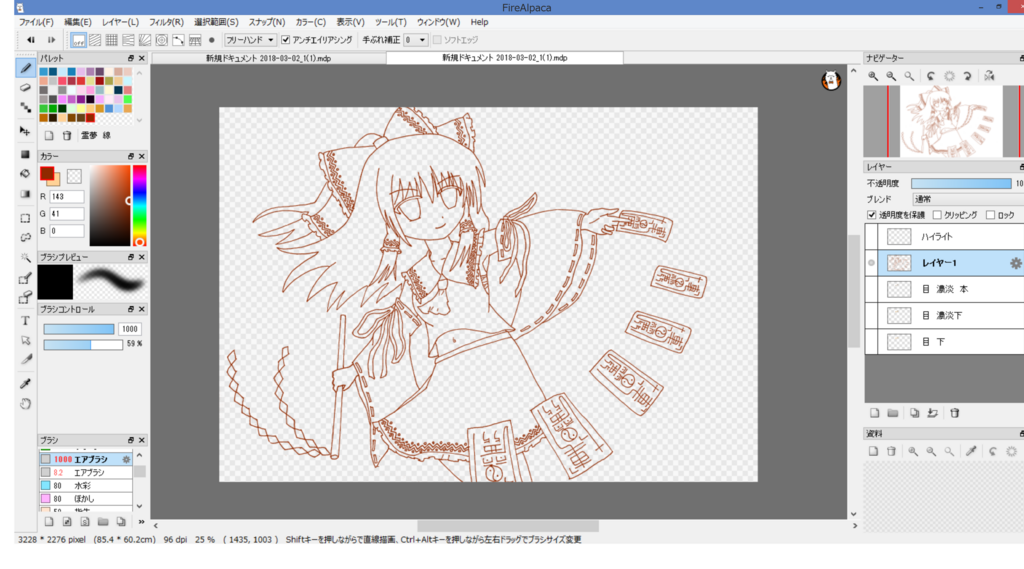Click the R value input field
This screenshot has width=1024, height=569.
66,197
